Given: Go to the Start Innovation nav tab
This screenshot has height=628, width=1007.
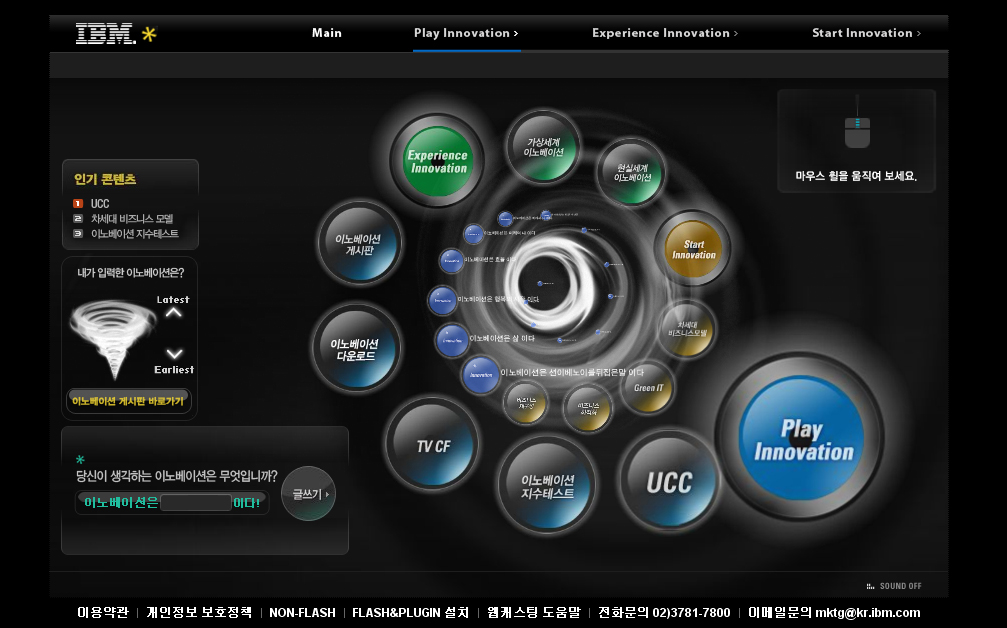Looking at the screenshot, I should coord(866,33).
